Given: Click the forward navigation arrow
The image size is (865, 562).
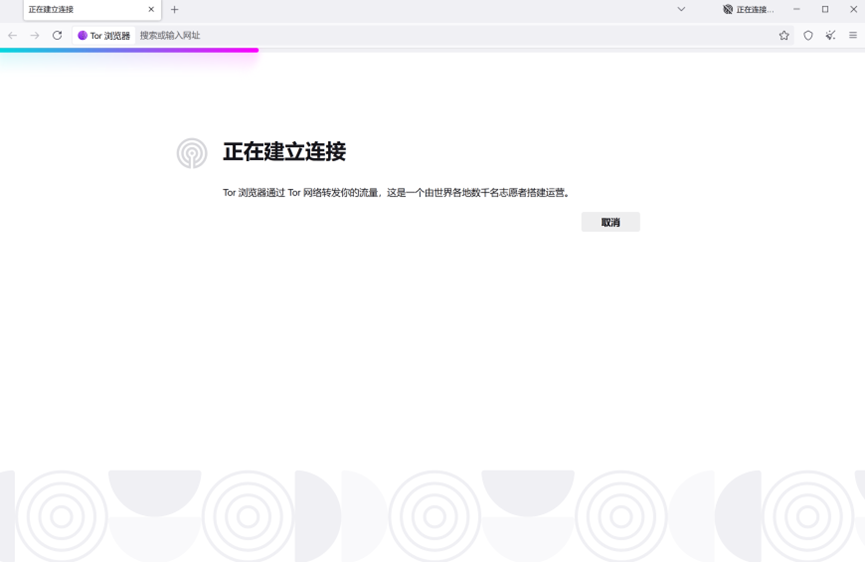Looking at the screenshot, I should click(35, 35).
